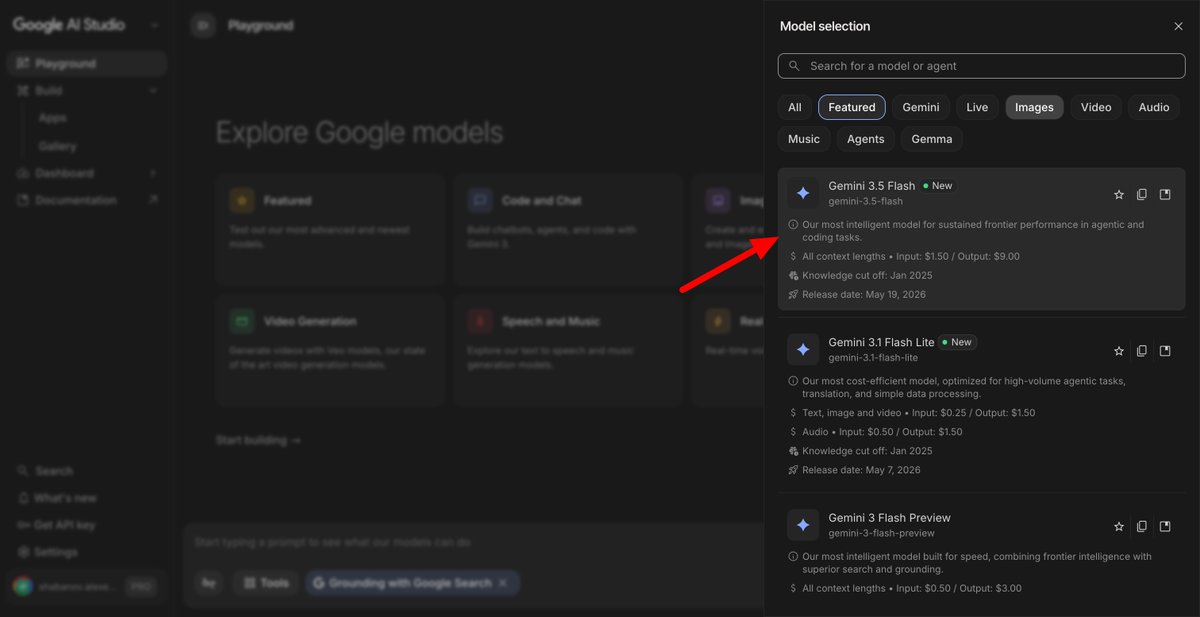Star the Gemini 3.5 Flash model
The height and width of the screenshot is (617, 1200).
coord(1119,195)
